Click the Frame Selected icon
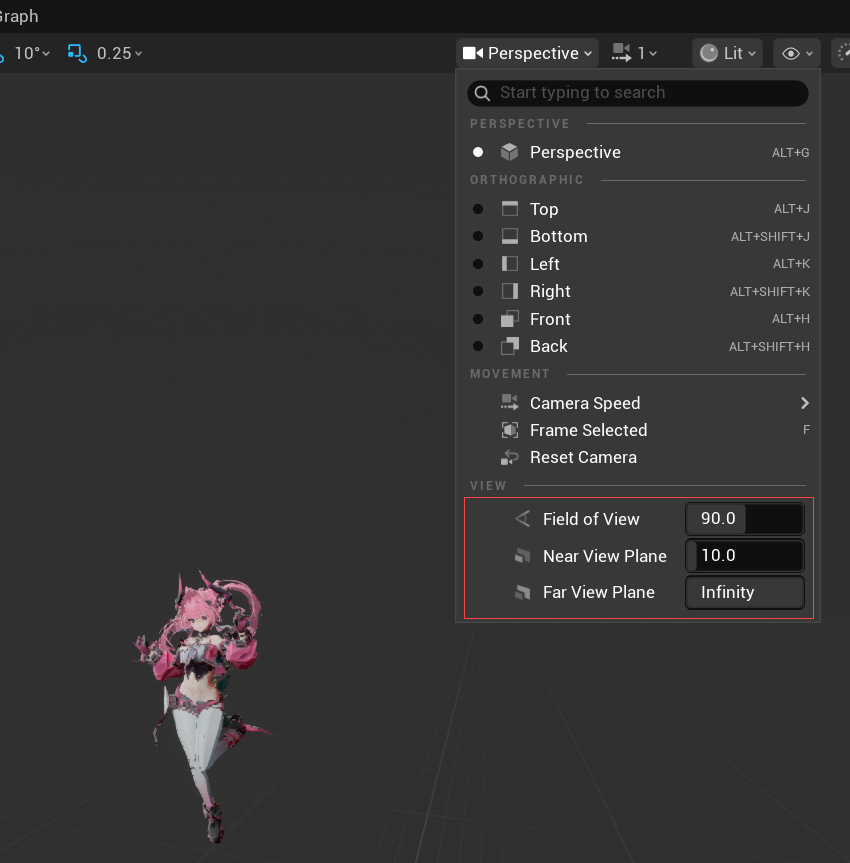Viewport: 850px width, 863px height. [510, 430]
